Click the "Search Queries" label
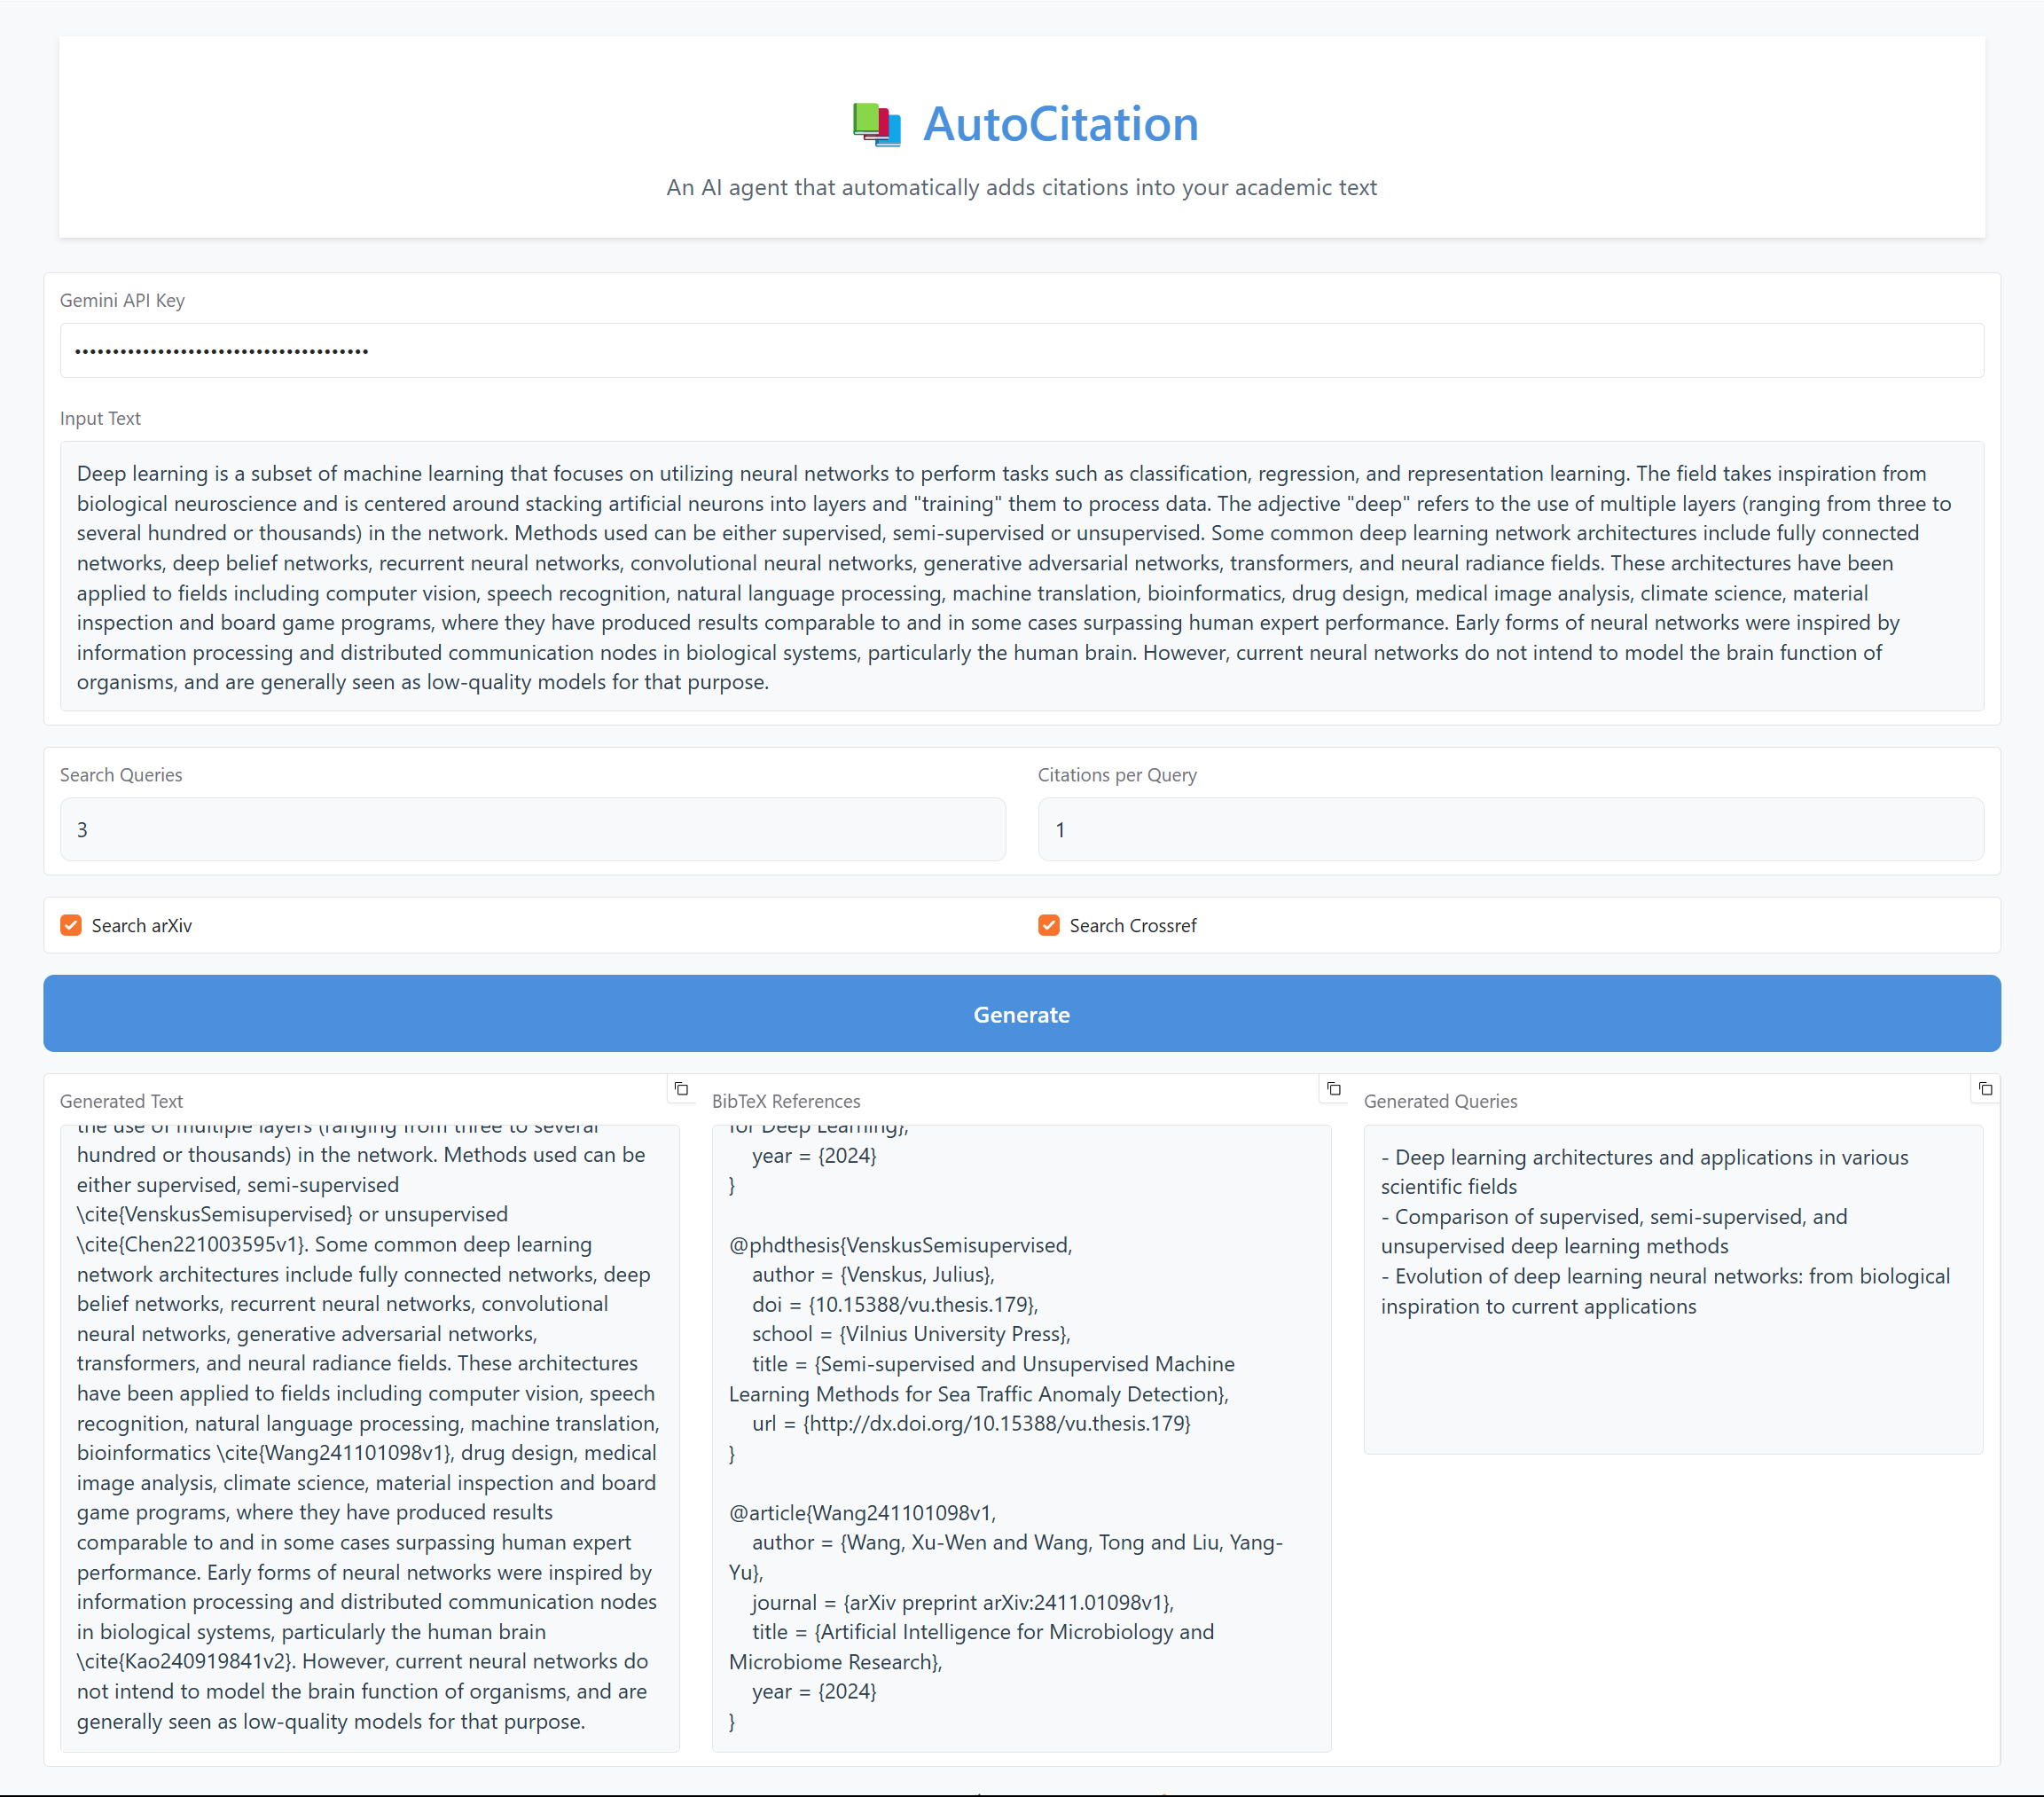 (121, 775)
